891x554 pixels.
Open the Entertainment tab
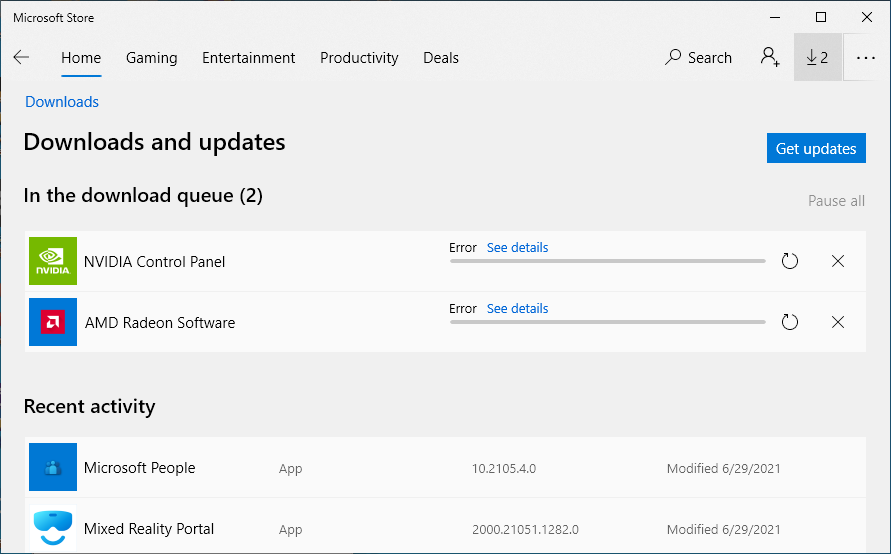pos(248,57)
